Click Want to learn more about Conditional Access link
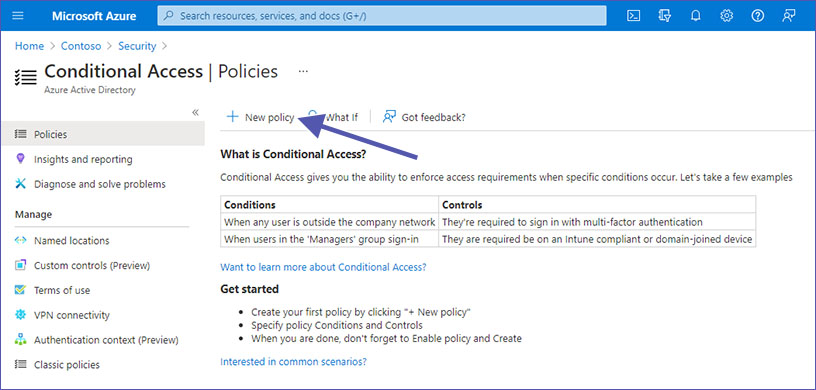The width and height of the screenshot is (816, 390). click(323, 267)
